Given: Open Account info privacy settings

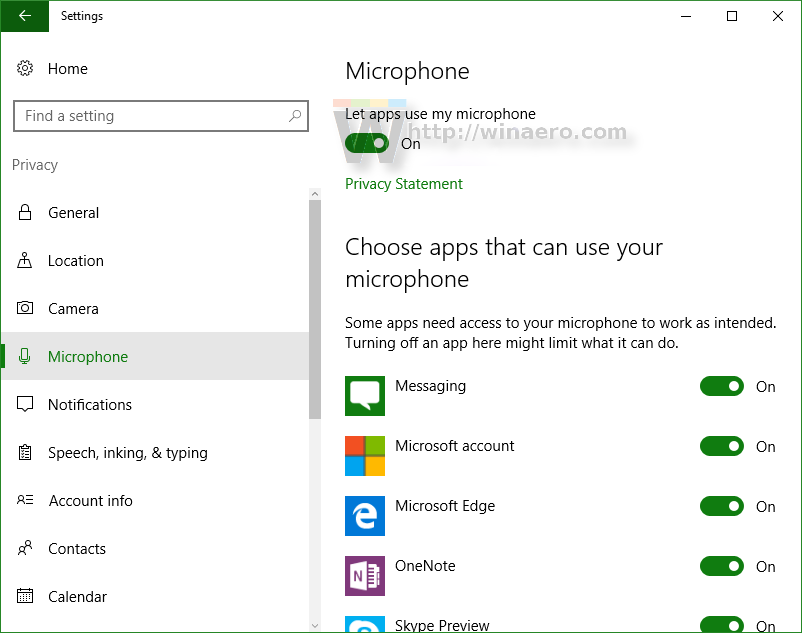Looking at the screenshot, I should click(x=155, y=500).
